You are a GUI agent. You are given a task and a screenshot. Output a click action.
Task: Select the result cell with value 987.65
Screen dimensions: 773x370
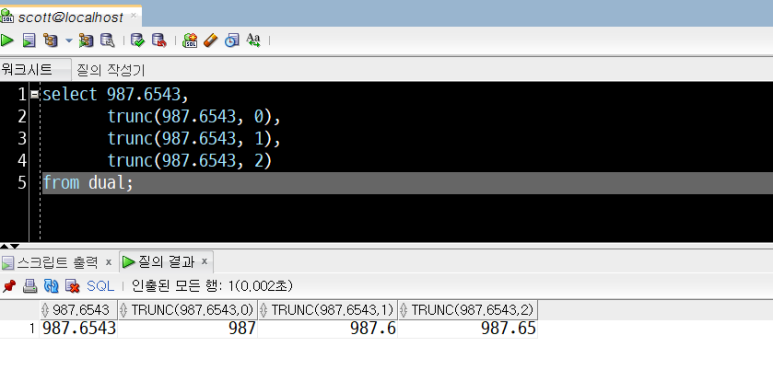pos(467,329)
